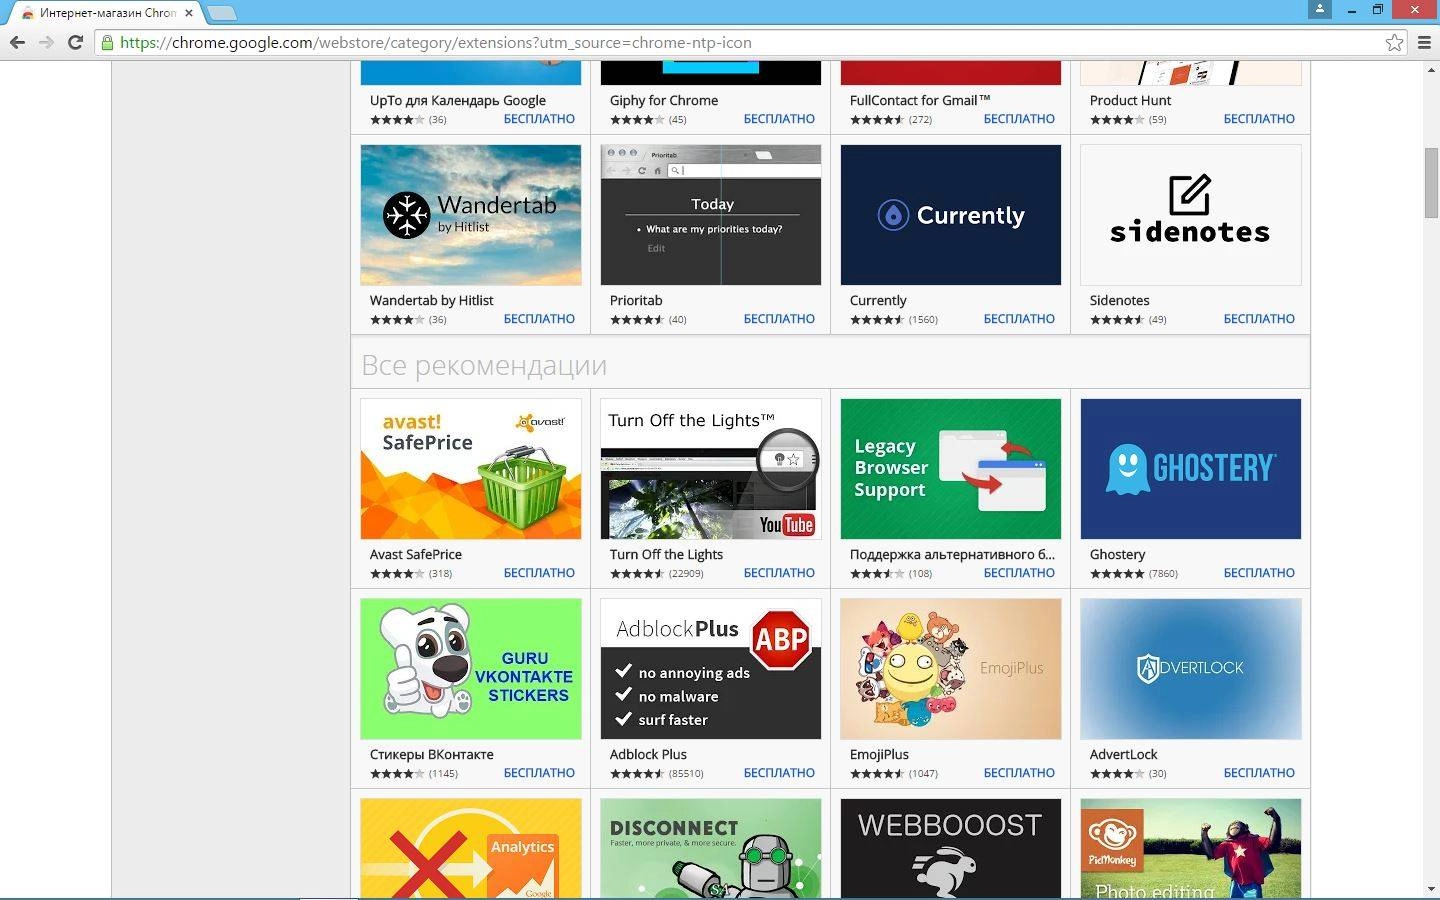The image size is (1440, 900).
Task: Click БЕСПЛАТНО for Prioritab
Action: pos(779,319)
